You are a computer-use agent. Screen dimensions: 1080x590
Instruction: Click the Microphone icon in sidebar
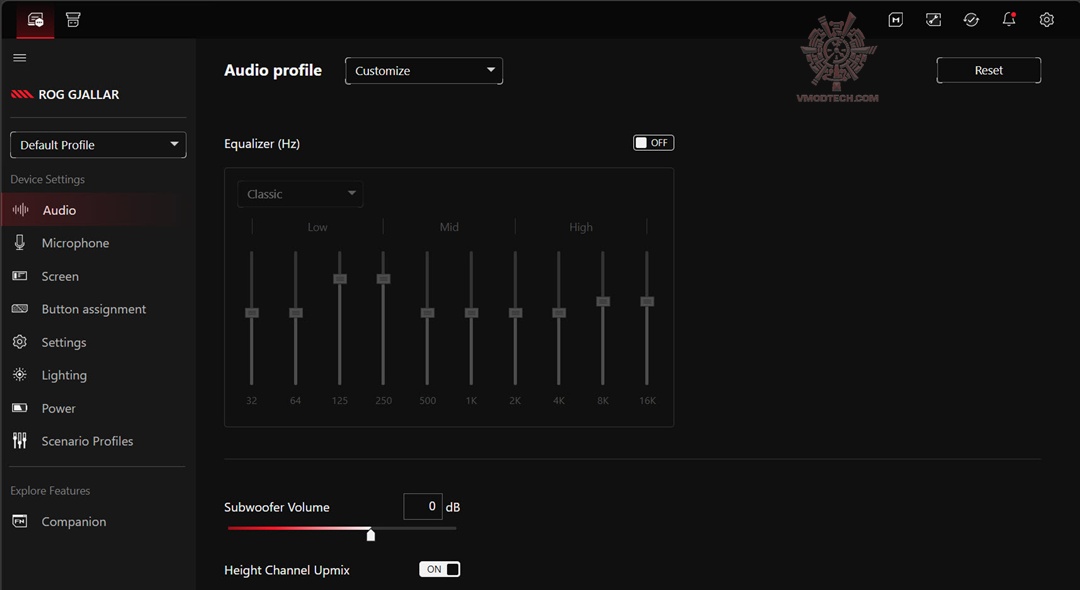(x=19, y=242)
